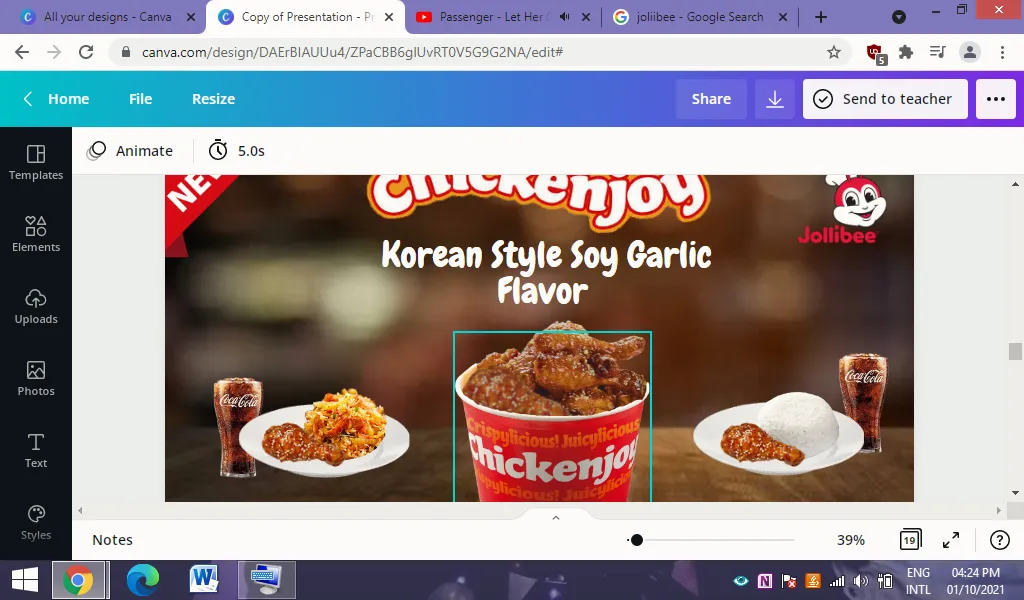
Task: Click the download icon button
Action: pos(775,99)
